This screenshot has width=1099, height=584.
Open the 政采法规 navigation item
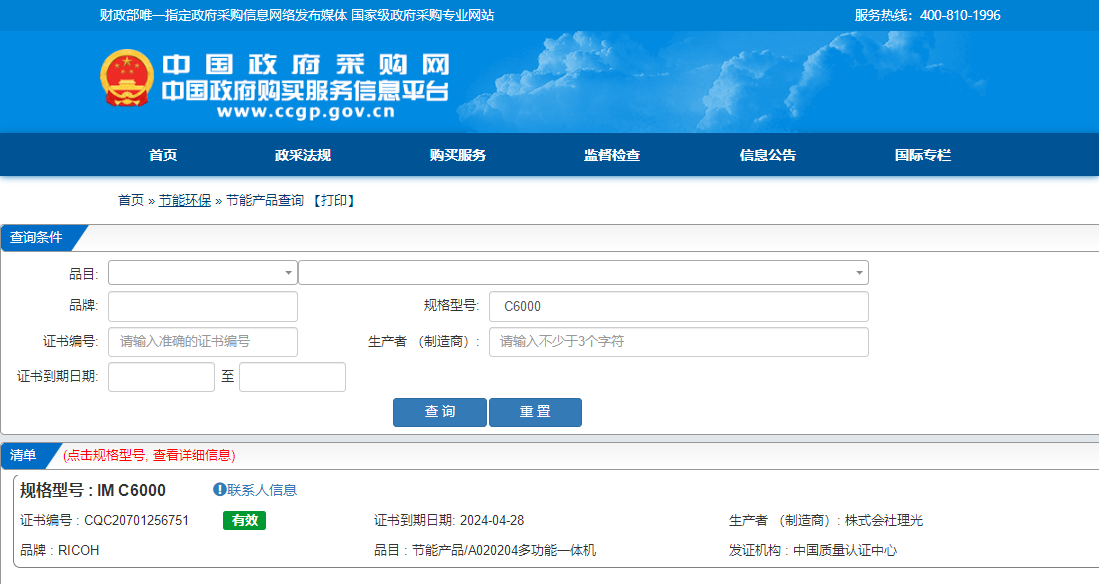pos(303,155)
